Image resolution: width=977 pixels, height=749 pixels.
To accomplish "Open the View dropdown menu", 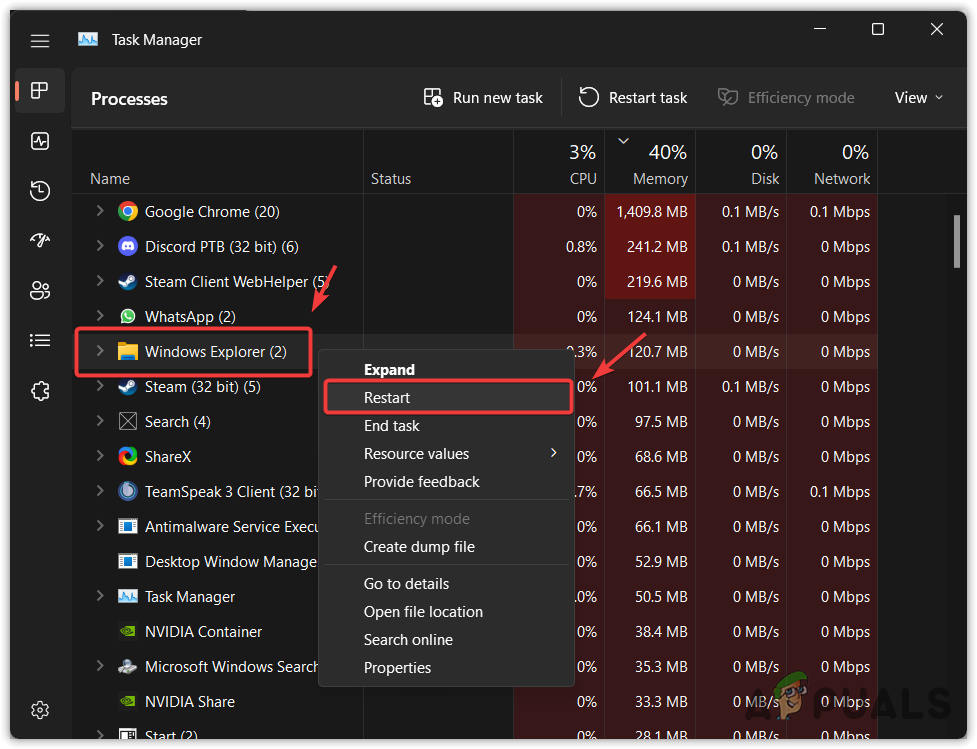I will pyautogui.click(x=917, y=97).
